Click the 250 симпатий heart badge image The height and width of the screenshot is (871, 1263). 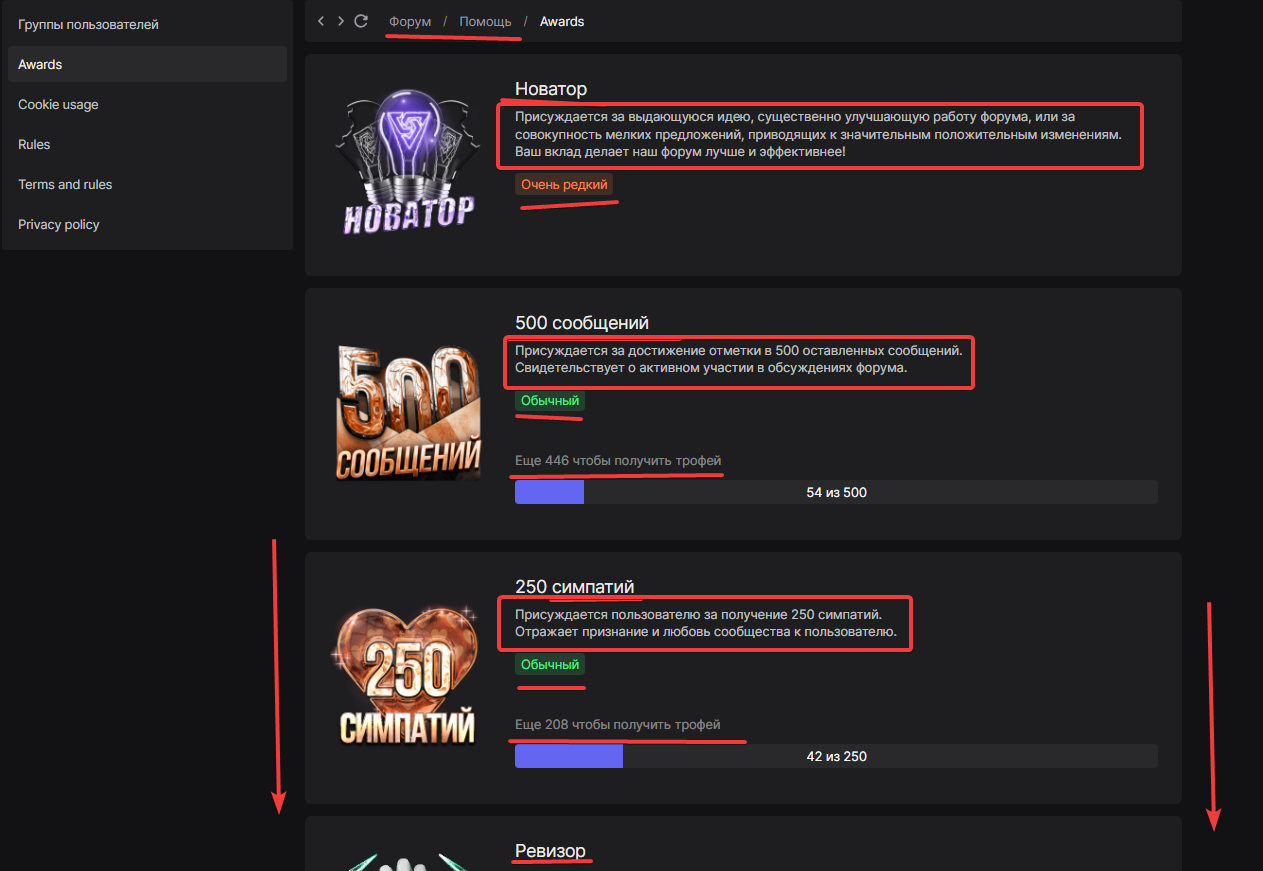tap(404, 676)
